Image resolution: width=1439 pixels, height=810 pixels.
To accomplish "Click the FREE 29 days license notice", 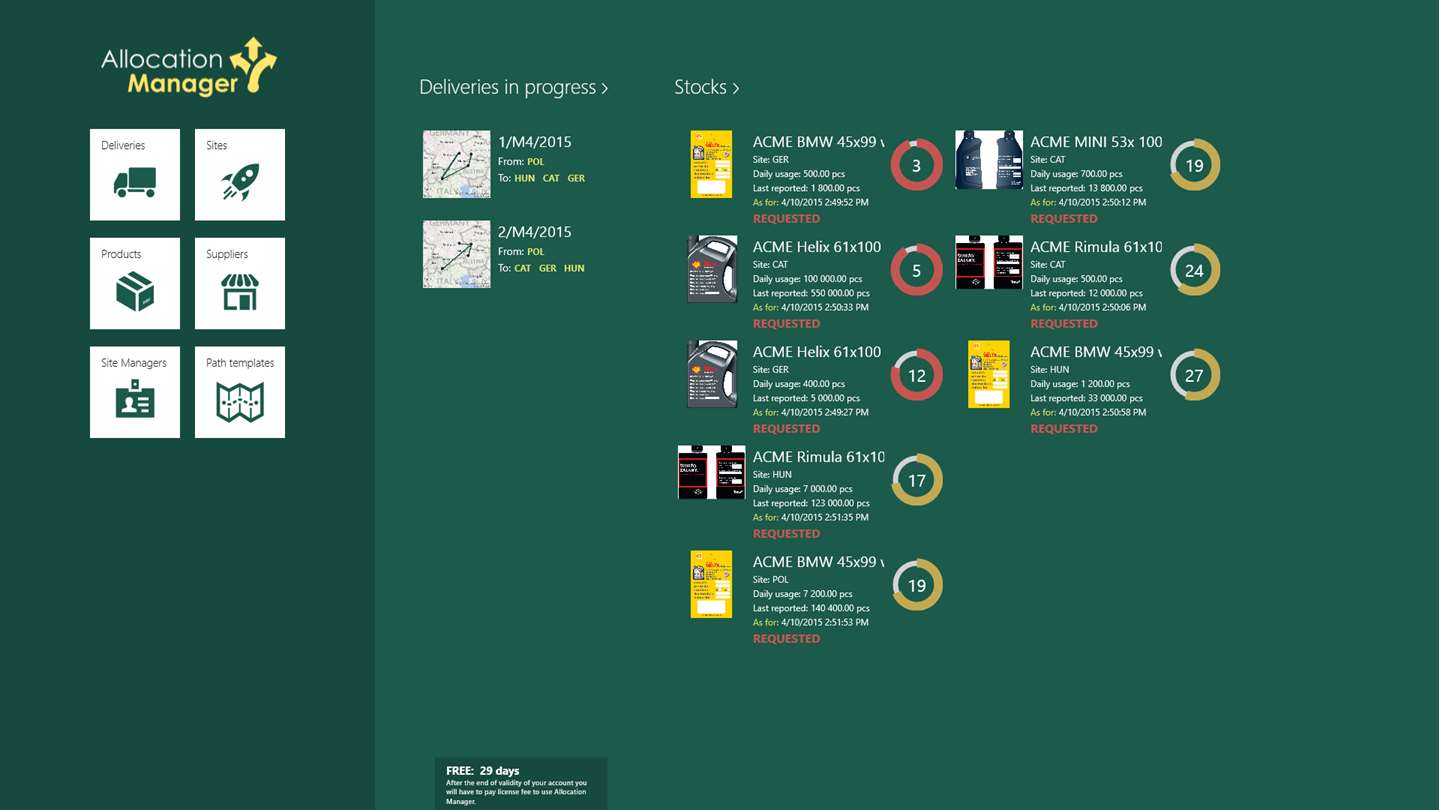I will (x=521, y=784).
